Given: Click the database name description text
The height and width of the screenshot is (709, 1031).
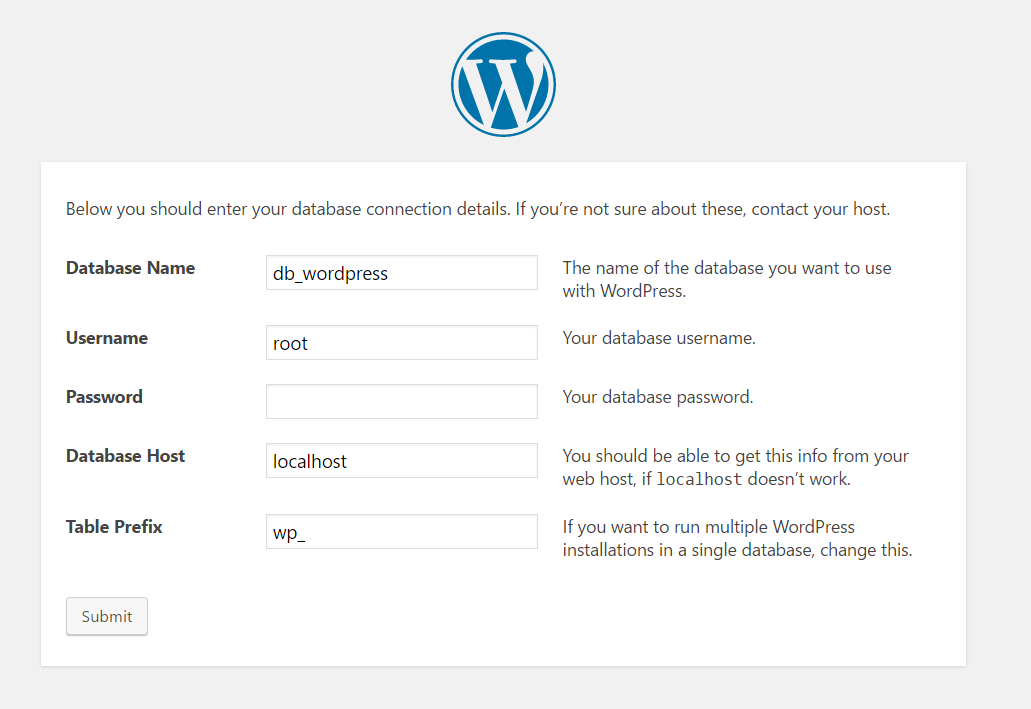Looking at the screenshot, I should click(727, 280).
